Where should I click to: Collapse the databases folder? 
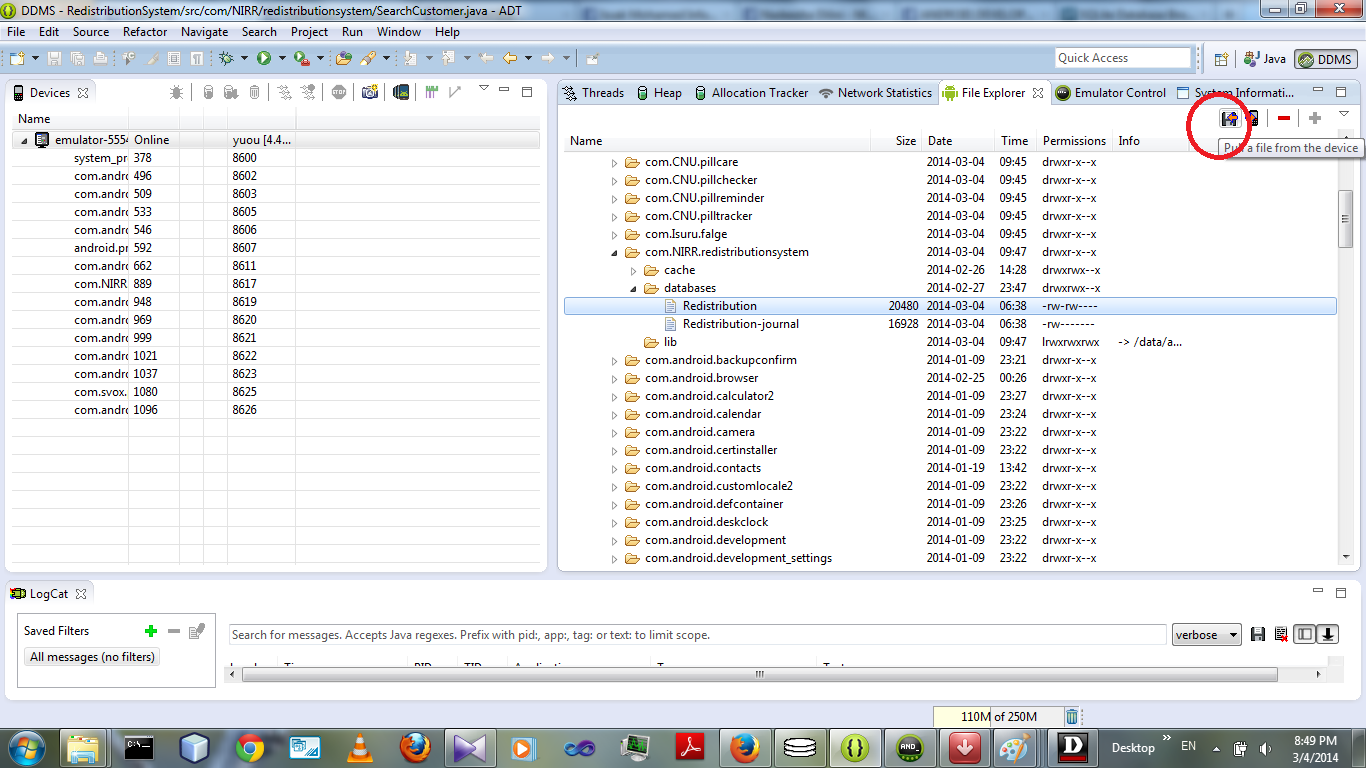(x=634, y=288)
